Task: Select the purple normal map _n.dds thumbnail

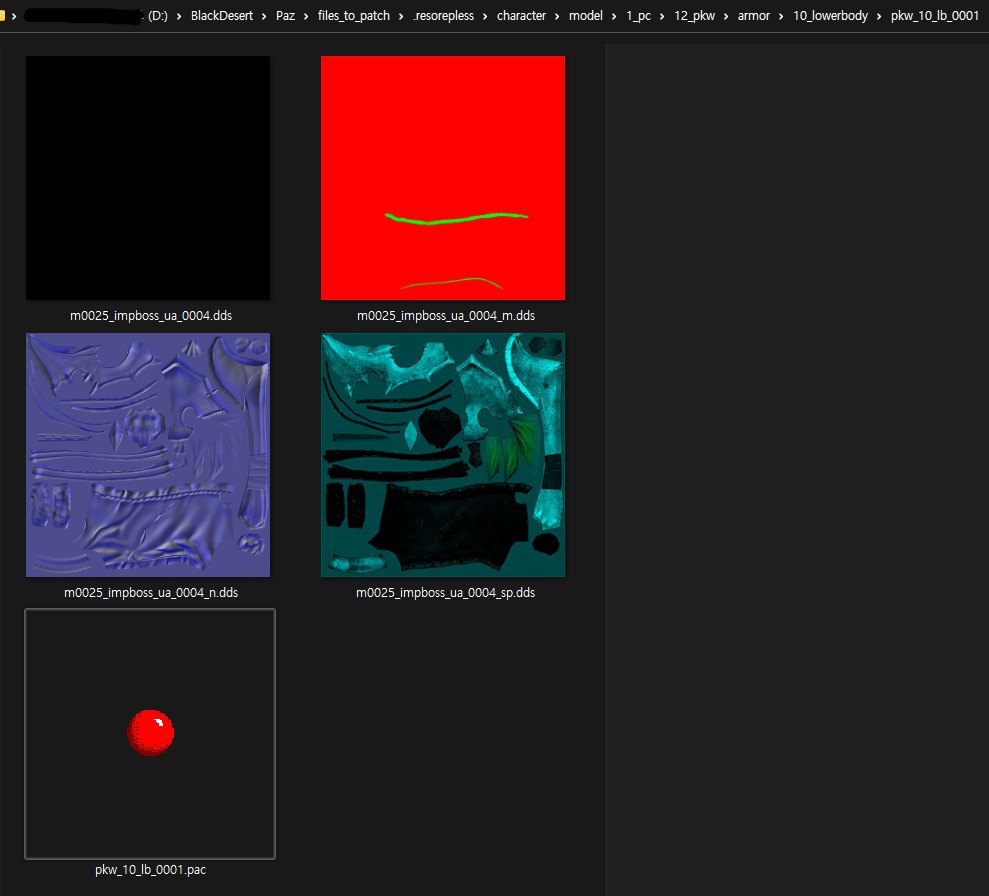Action: [x=148, y=454]
